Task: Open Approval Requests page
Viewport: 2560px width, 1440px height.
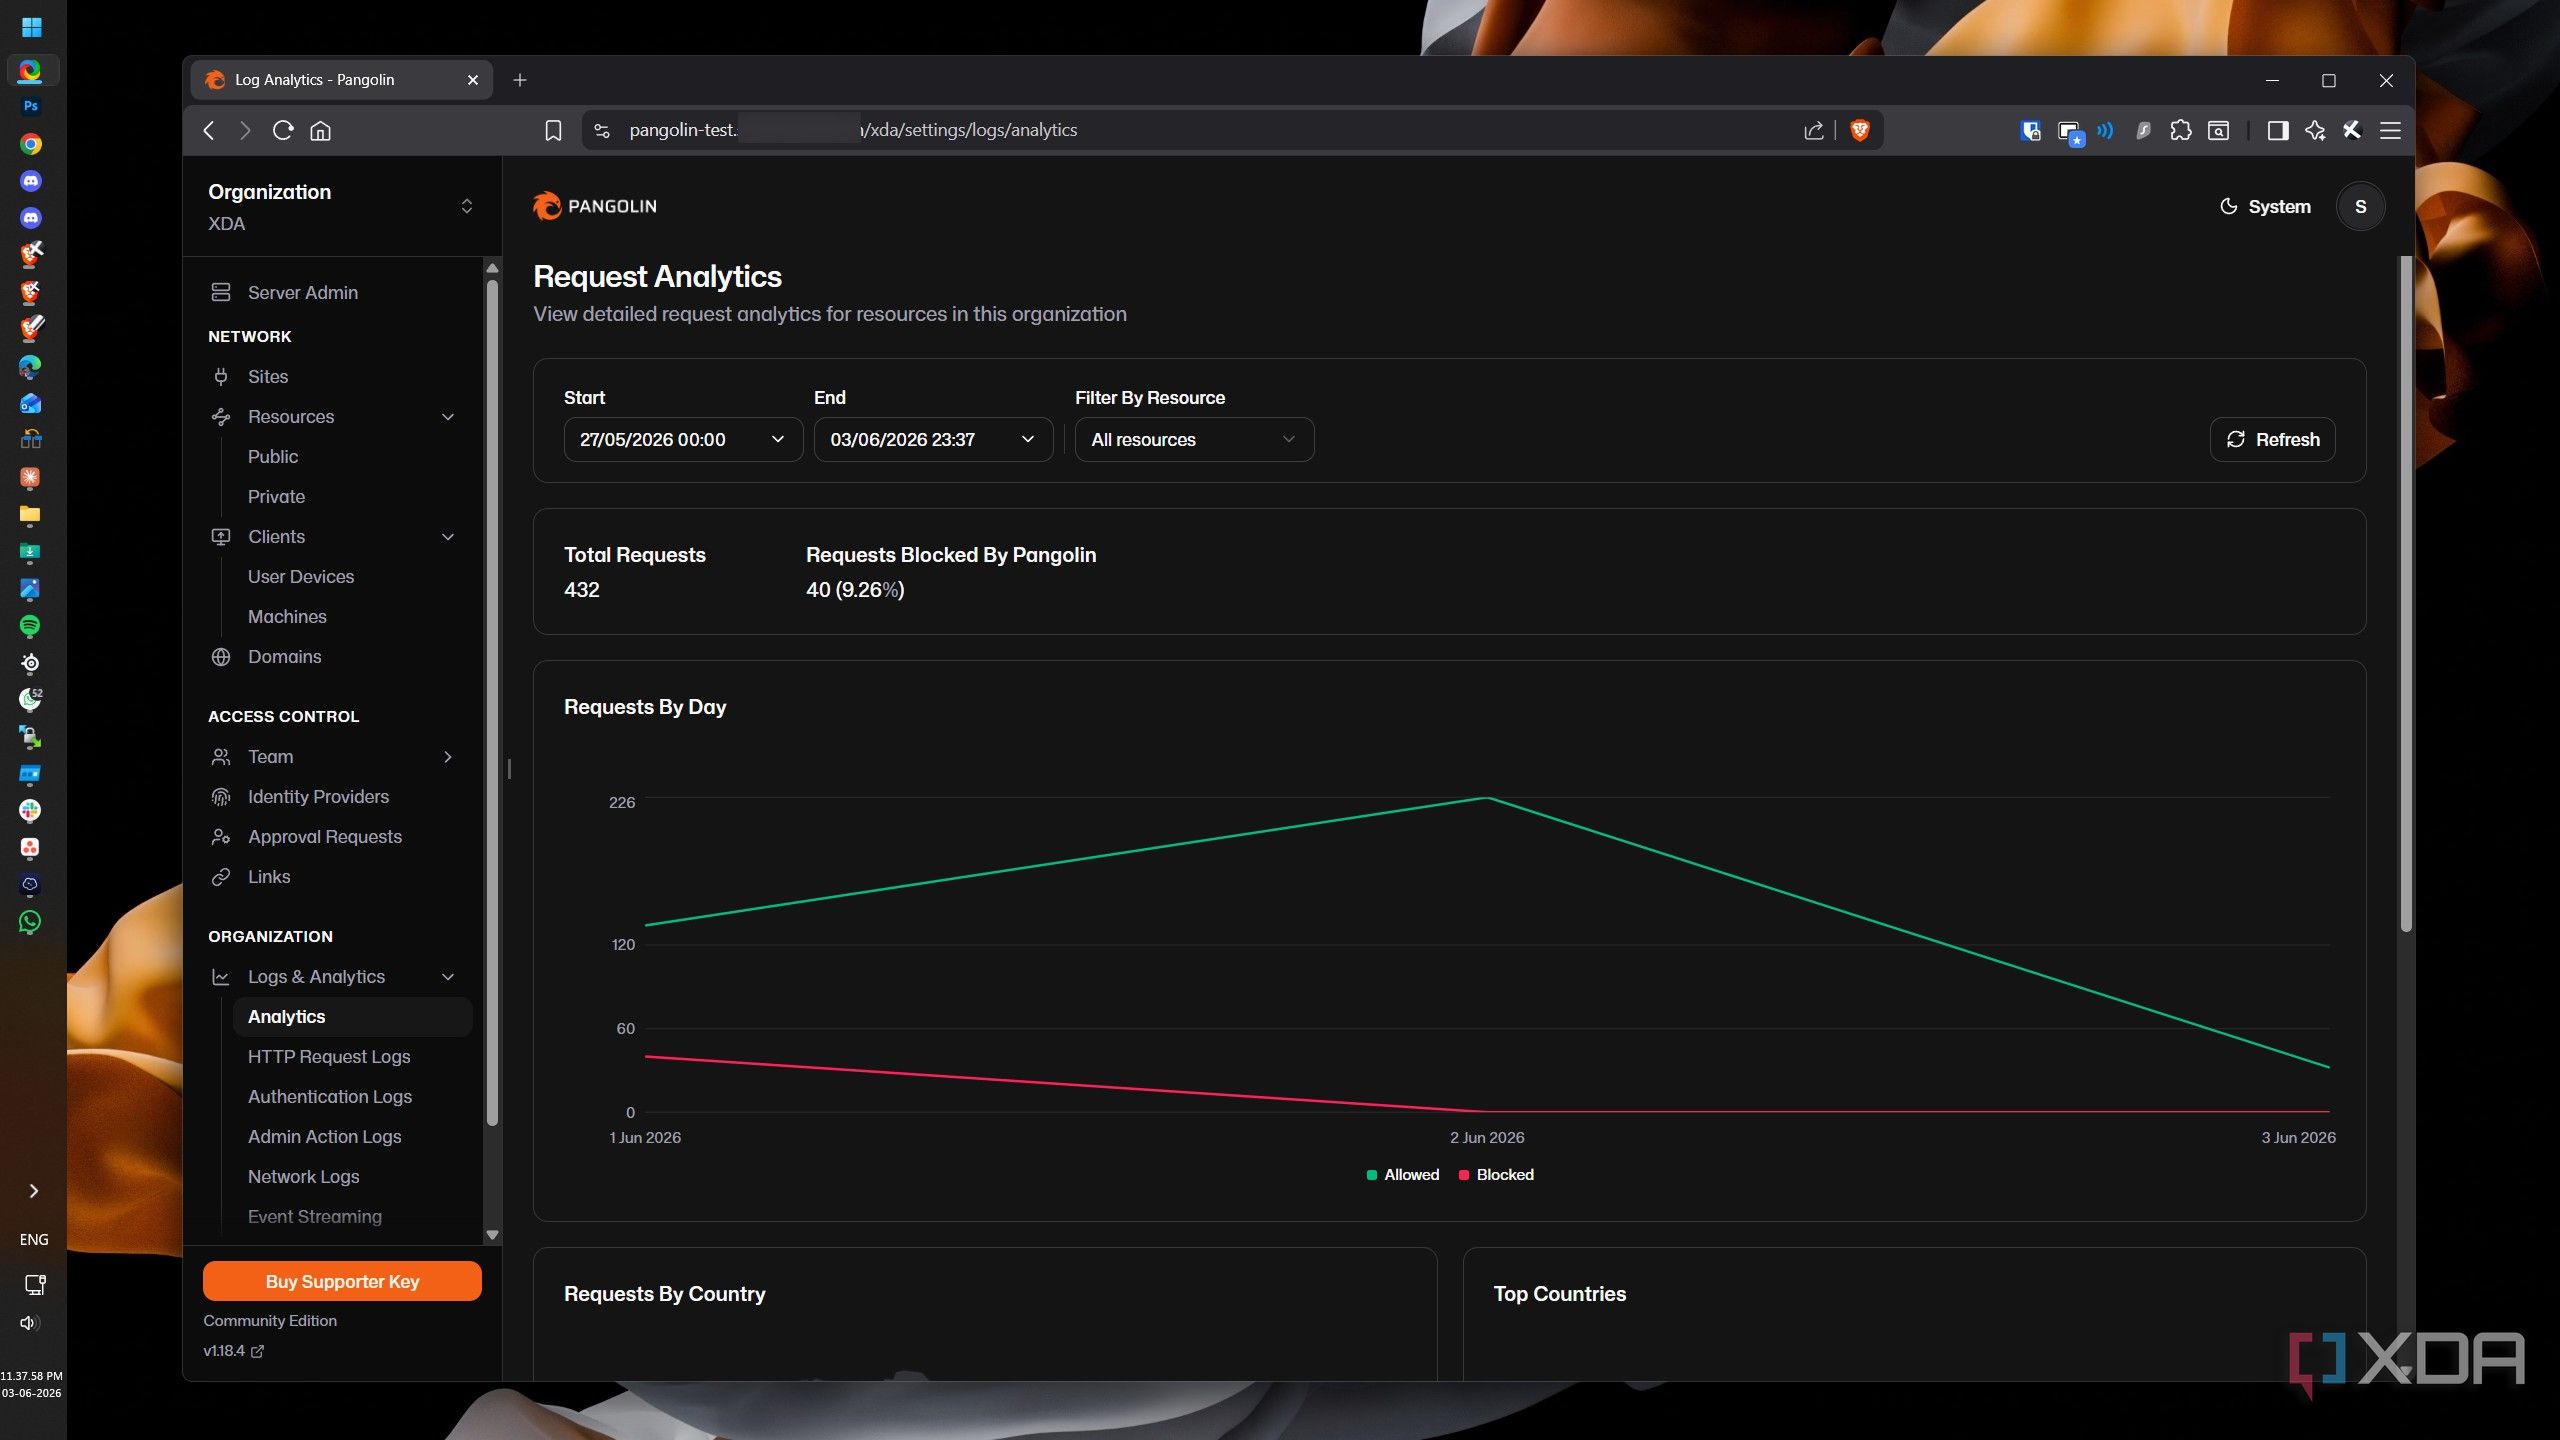Action: click(324, 836)
